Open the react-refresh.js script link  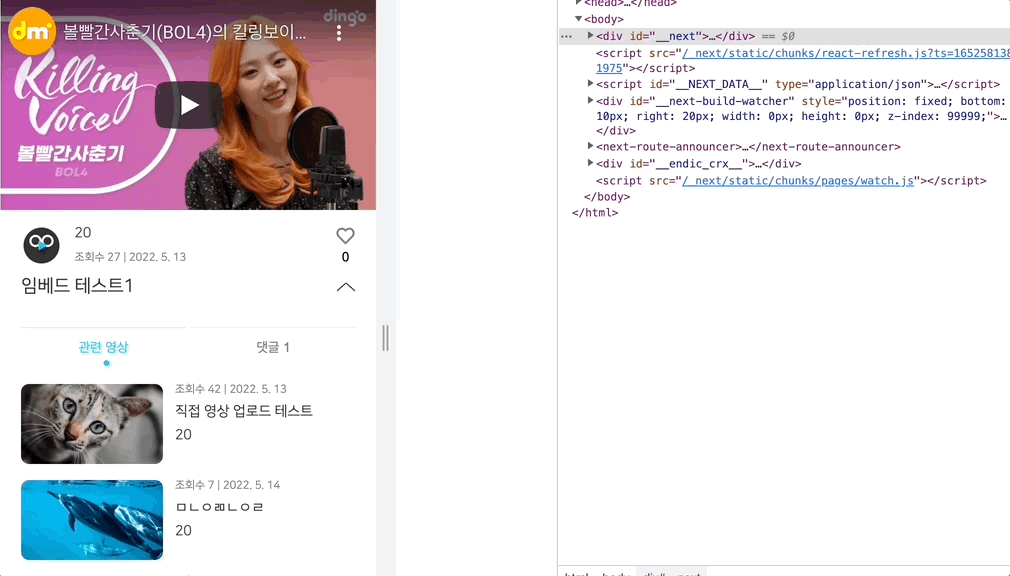click(846, 53)
